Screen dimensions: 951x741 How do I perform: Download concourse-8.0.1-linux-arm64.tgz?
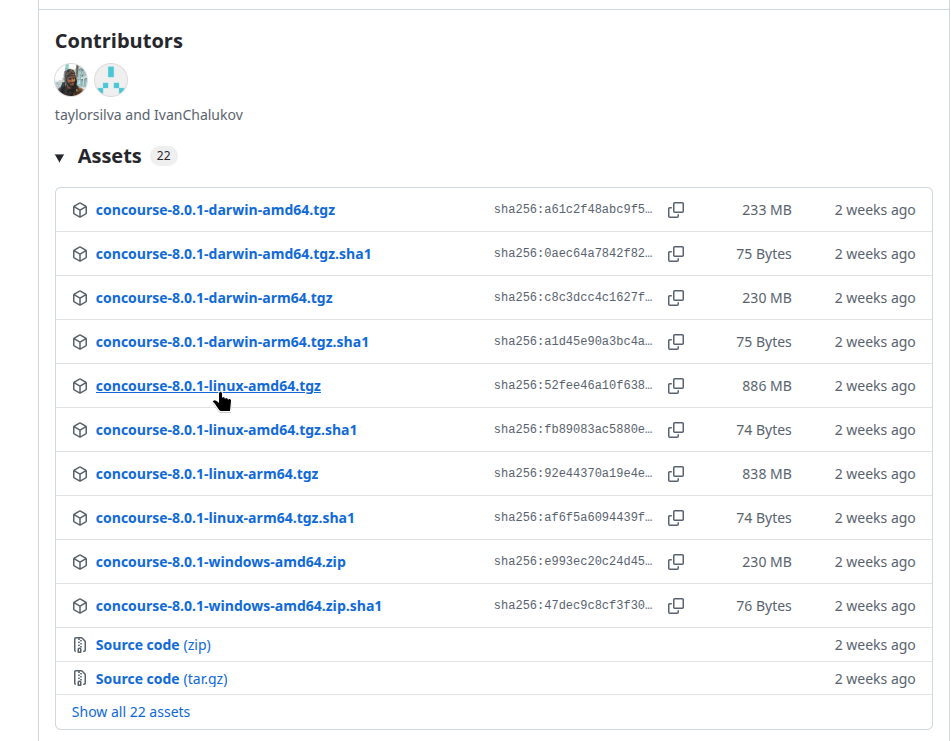[206, 474]
